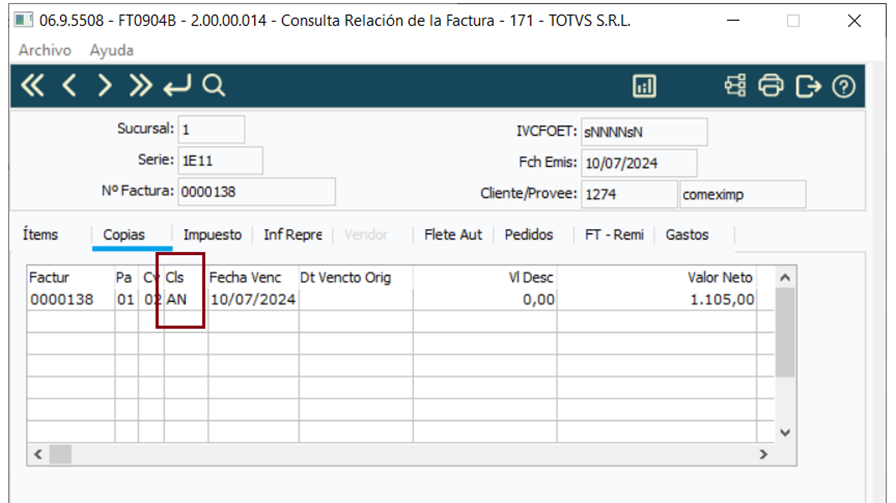The height and width of the screenshot is (503, 896).
Task: Click the client name field comeximp
Action: (x=743, y=194)
